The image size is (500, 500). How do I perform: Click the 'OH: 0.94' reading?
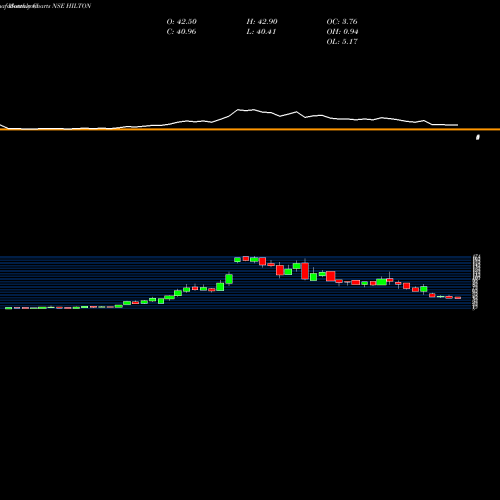pos(342,31)
